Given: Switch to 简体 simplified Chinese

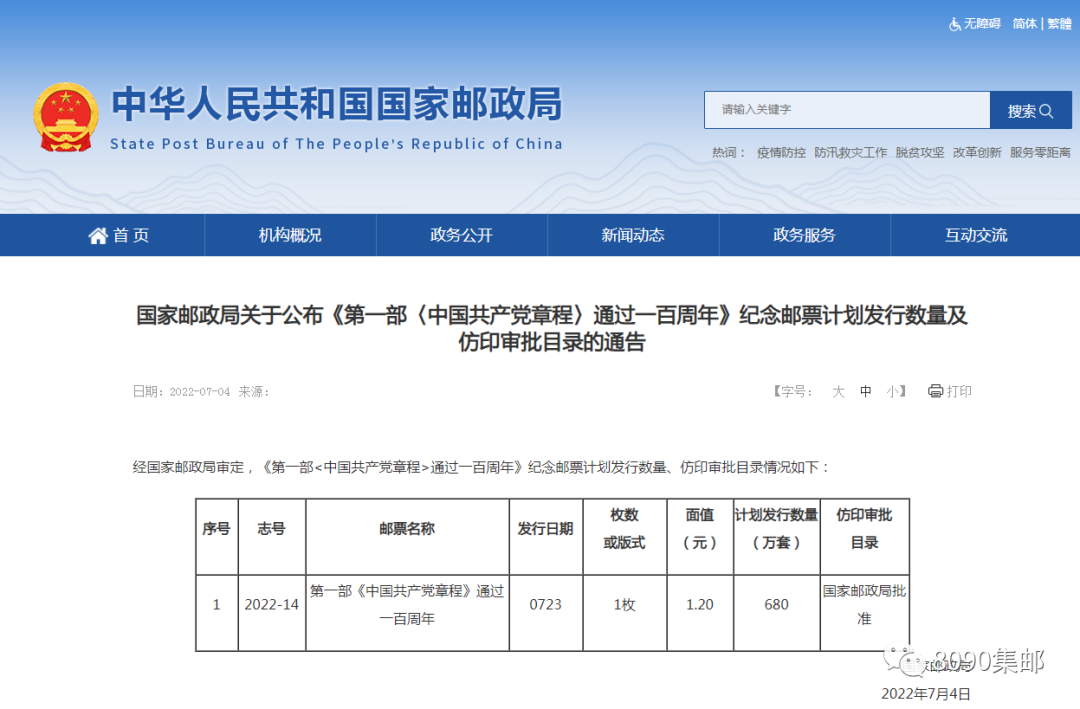Looking at the screenshot, I should pos(1025,24).
